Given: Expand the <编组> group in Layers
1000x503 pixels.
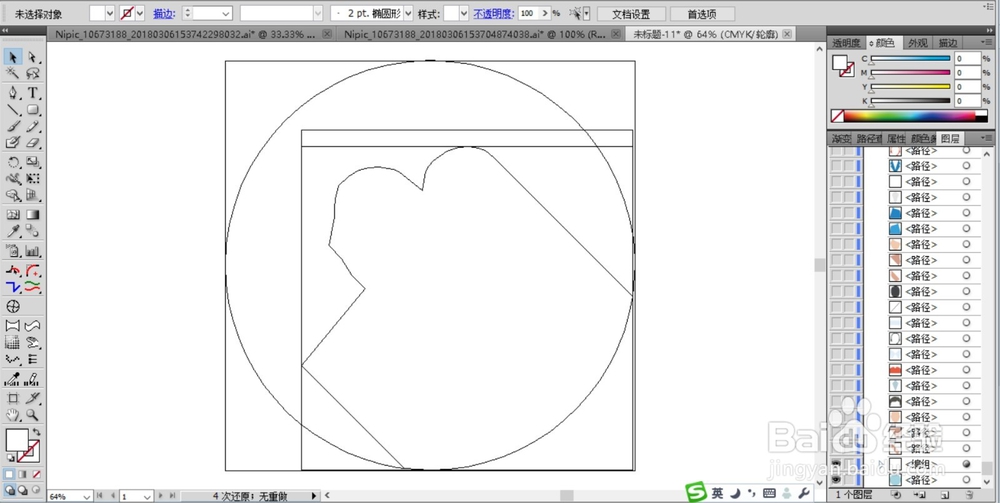Looking at the screenshot, I should 882,464.
